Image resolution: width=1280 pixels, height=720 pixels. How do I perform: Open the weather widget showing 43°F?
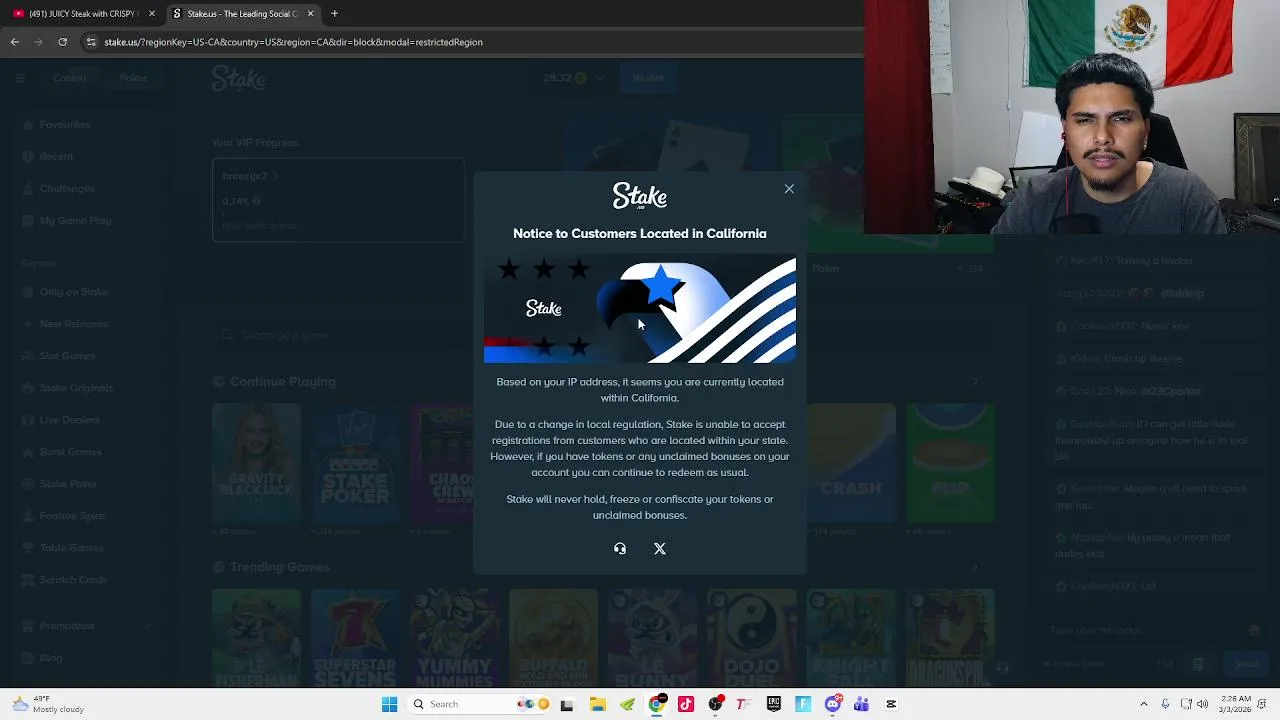pyautogui.click(x=47, y=704)
